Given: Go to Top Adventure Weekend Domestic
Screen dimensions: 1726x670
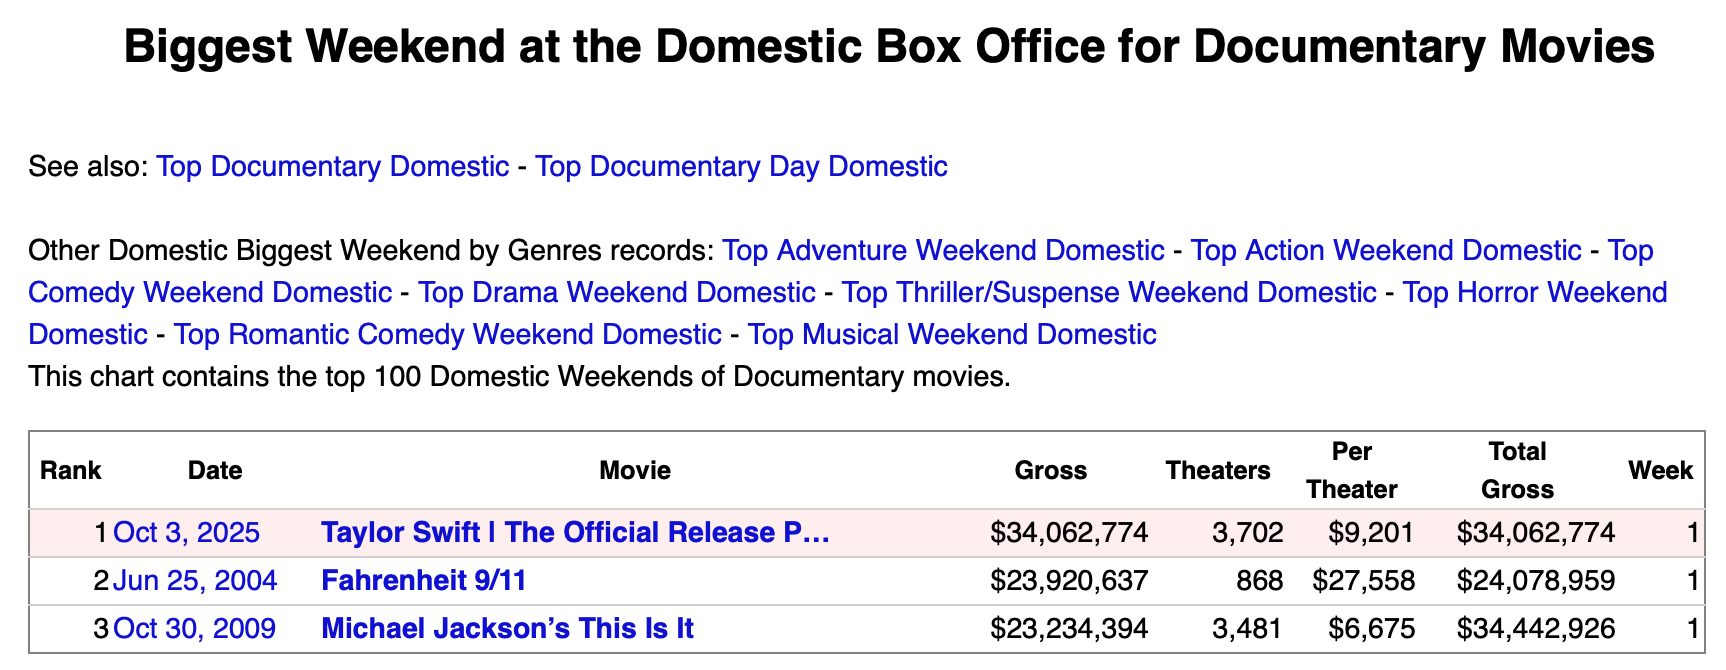Looking at the screenshot, I should (x=943, y=250).
